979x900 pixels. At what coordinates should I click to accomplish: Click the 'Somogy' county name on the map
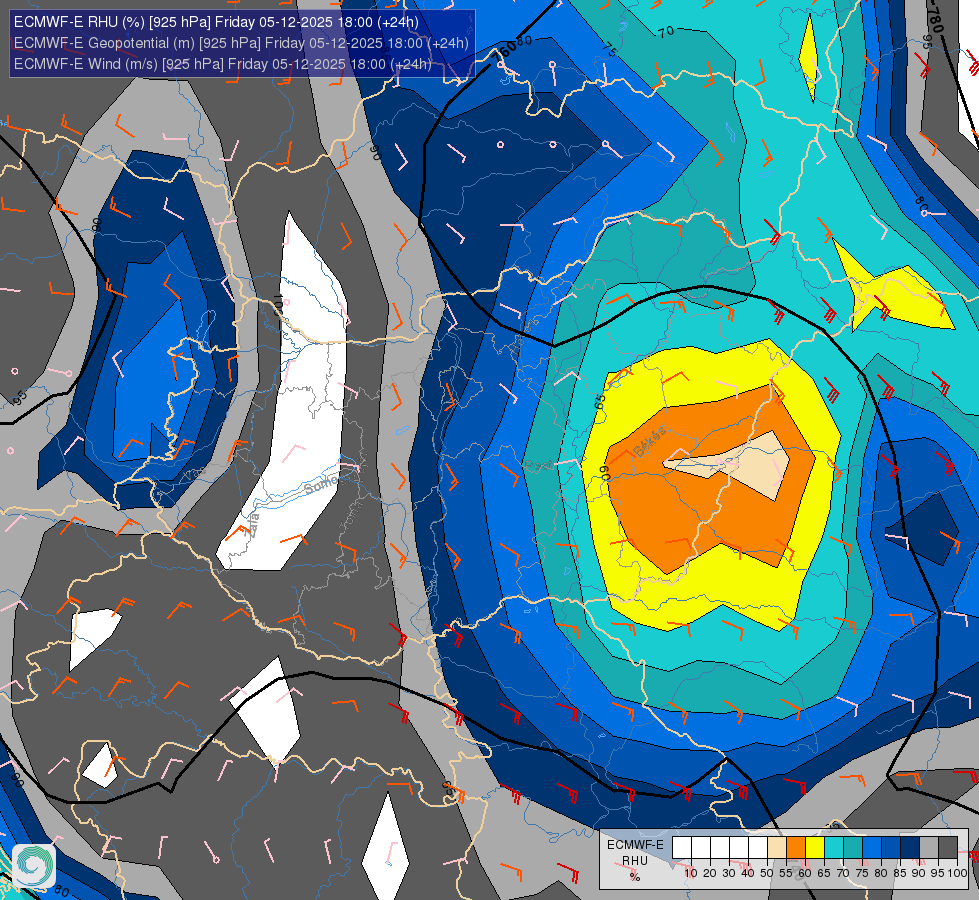(323, 484)
